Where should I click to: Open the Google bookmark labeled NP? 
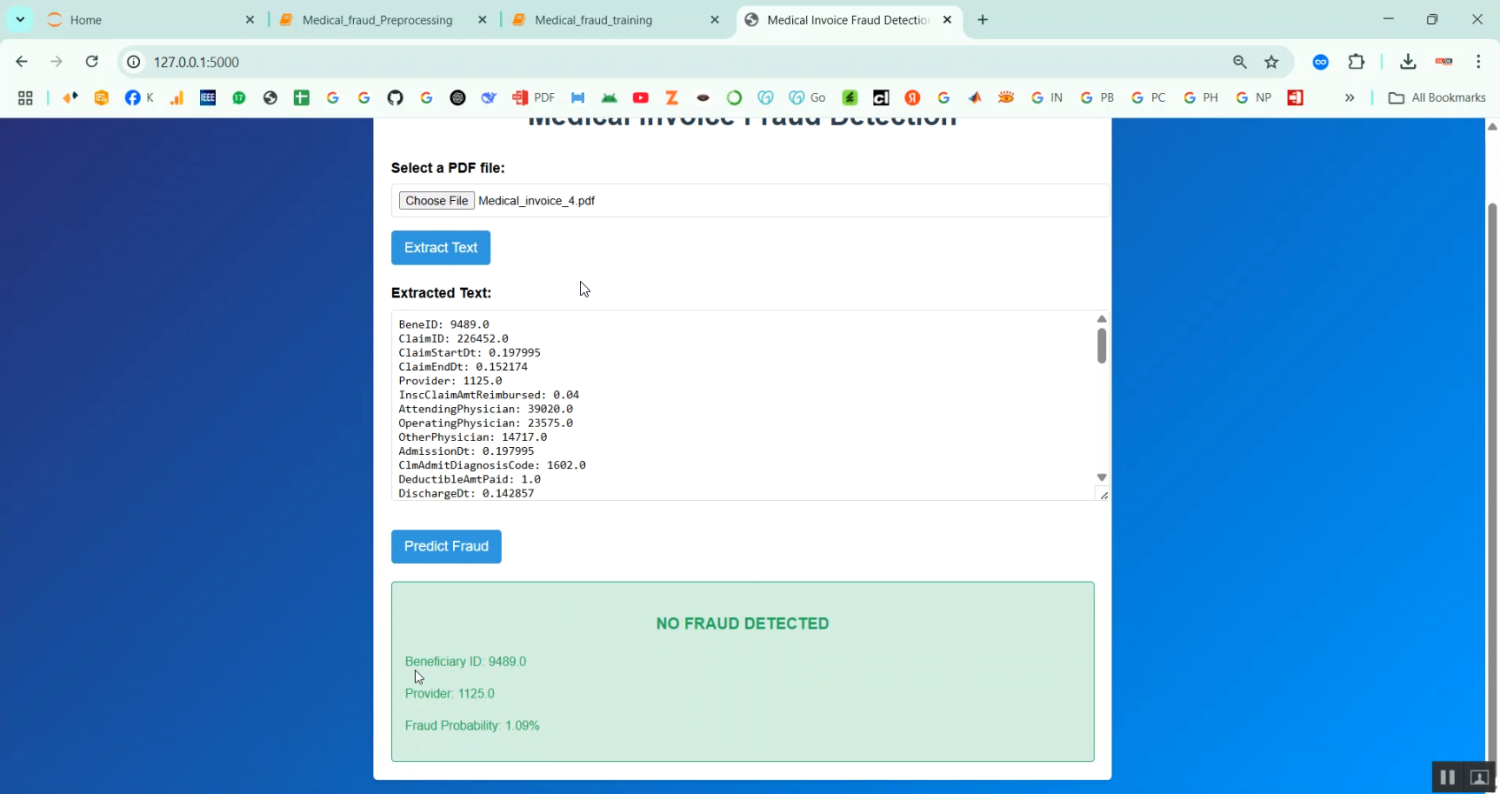[x=1253, y=98]
